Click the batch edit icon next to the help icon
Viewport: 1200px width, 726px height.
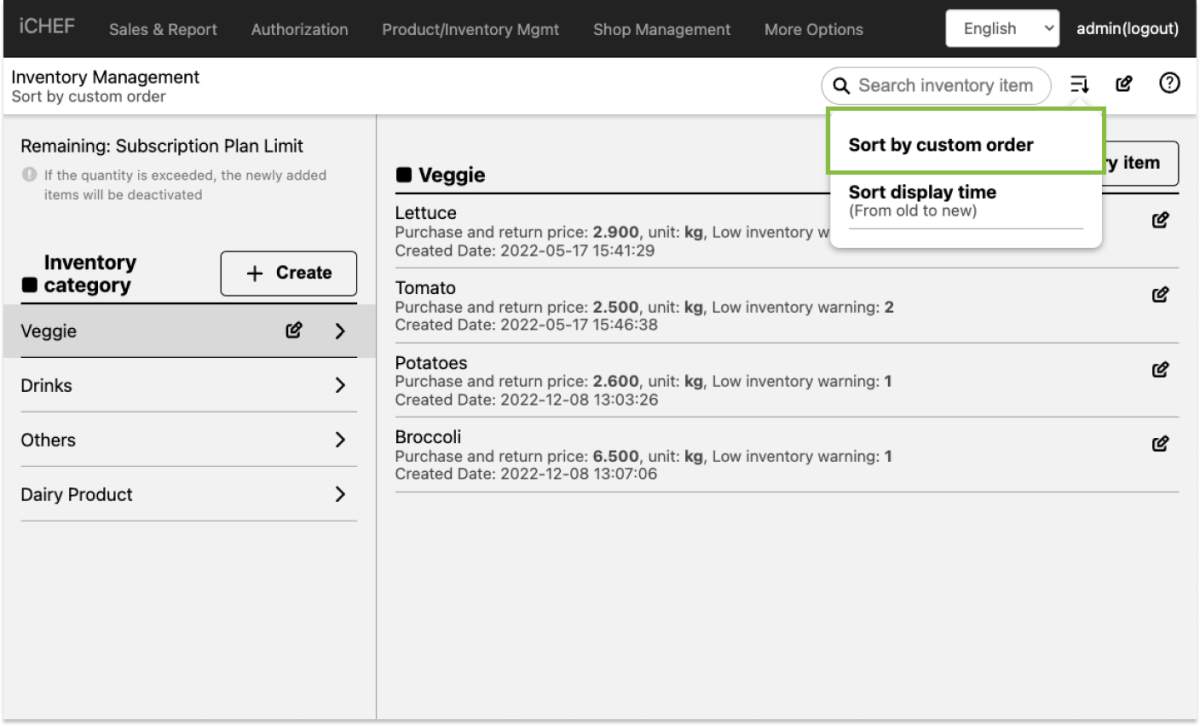click(x=1122, y=84)
